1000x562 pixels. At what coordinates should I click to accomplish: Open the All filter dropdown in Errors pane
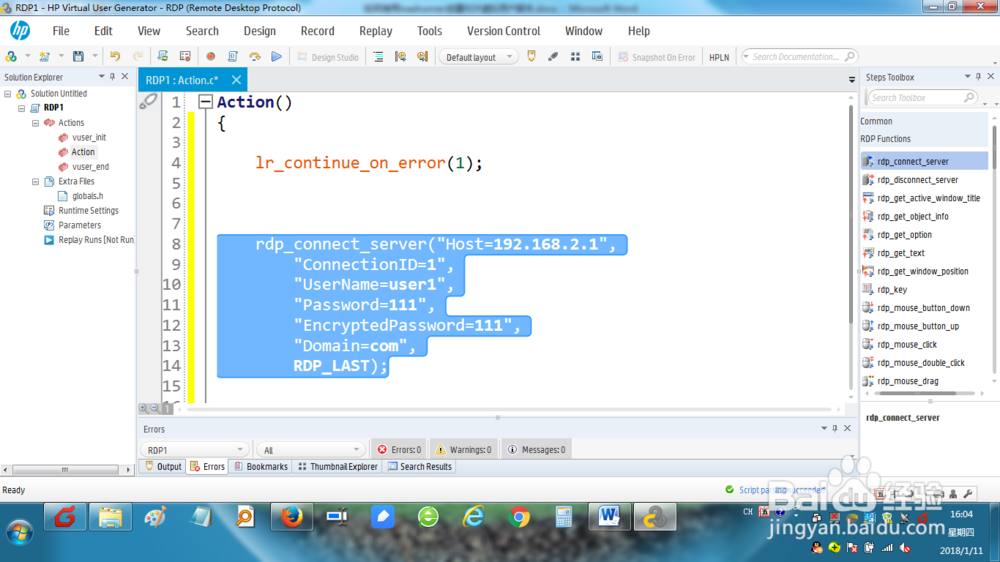[310, 450]
